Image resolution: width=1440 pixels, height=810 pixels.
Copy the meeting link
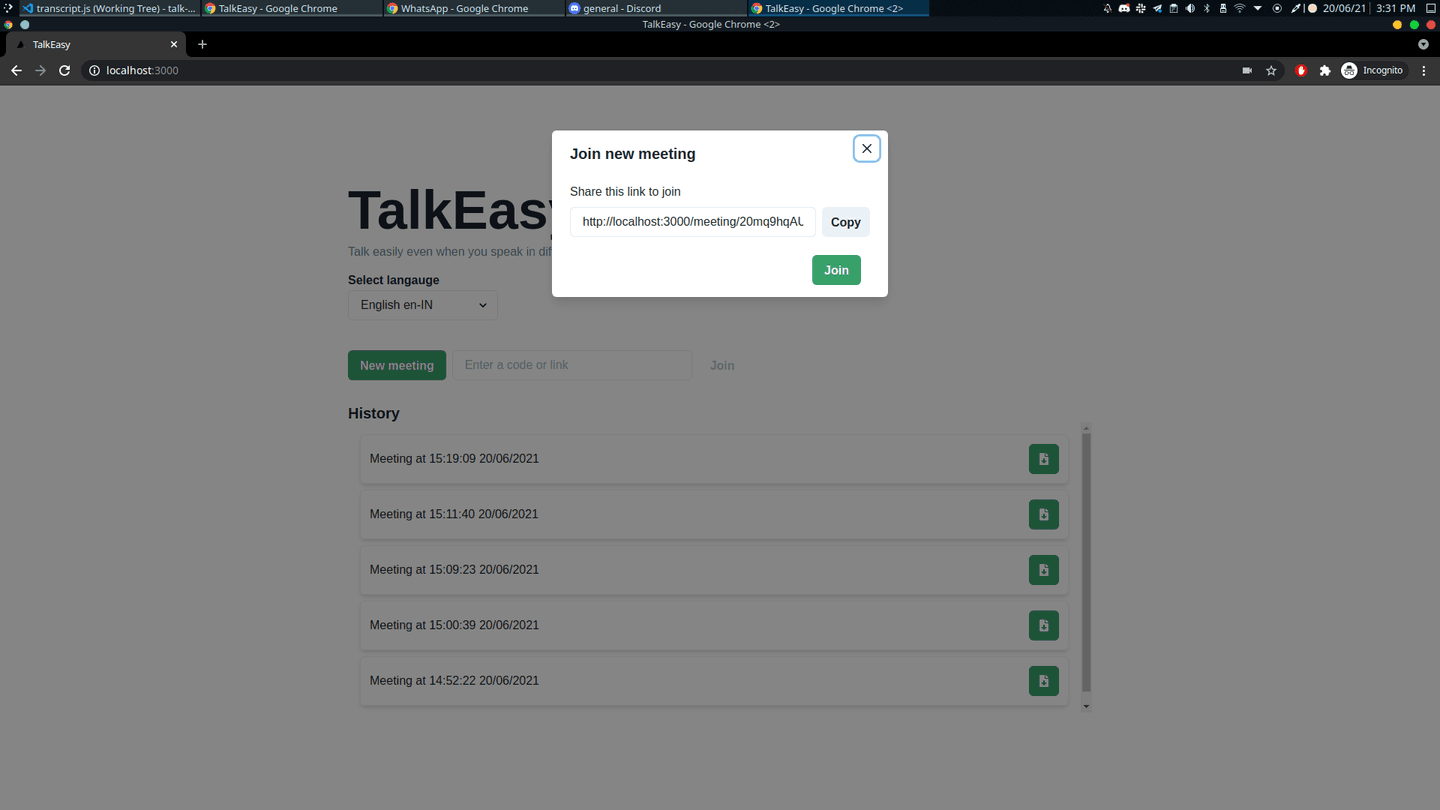846,222
